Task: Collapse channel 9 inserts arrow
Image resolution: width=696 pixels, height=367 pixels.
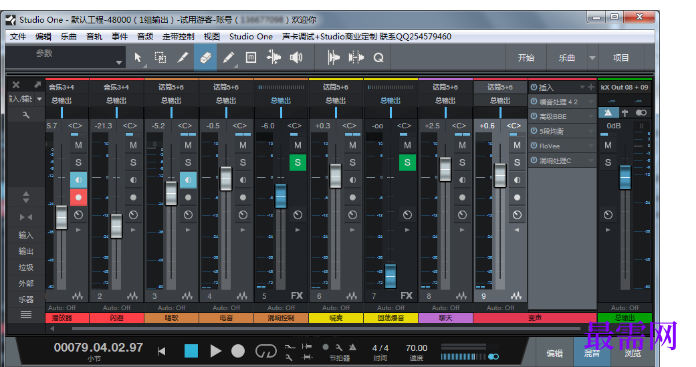Action: tap(517, 230)
